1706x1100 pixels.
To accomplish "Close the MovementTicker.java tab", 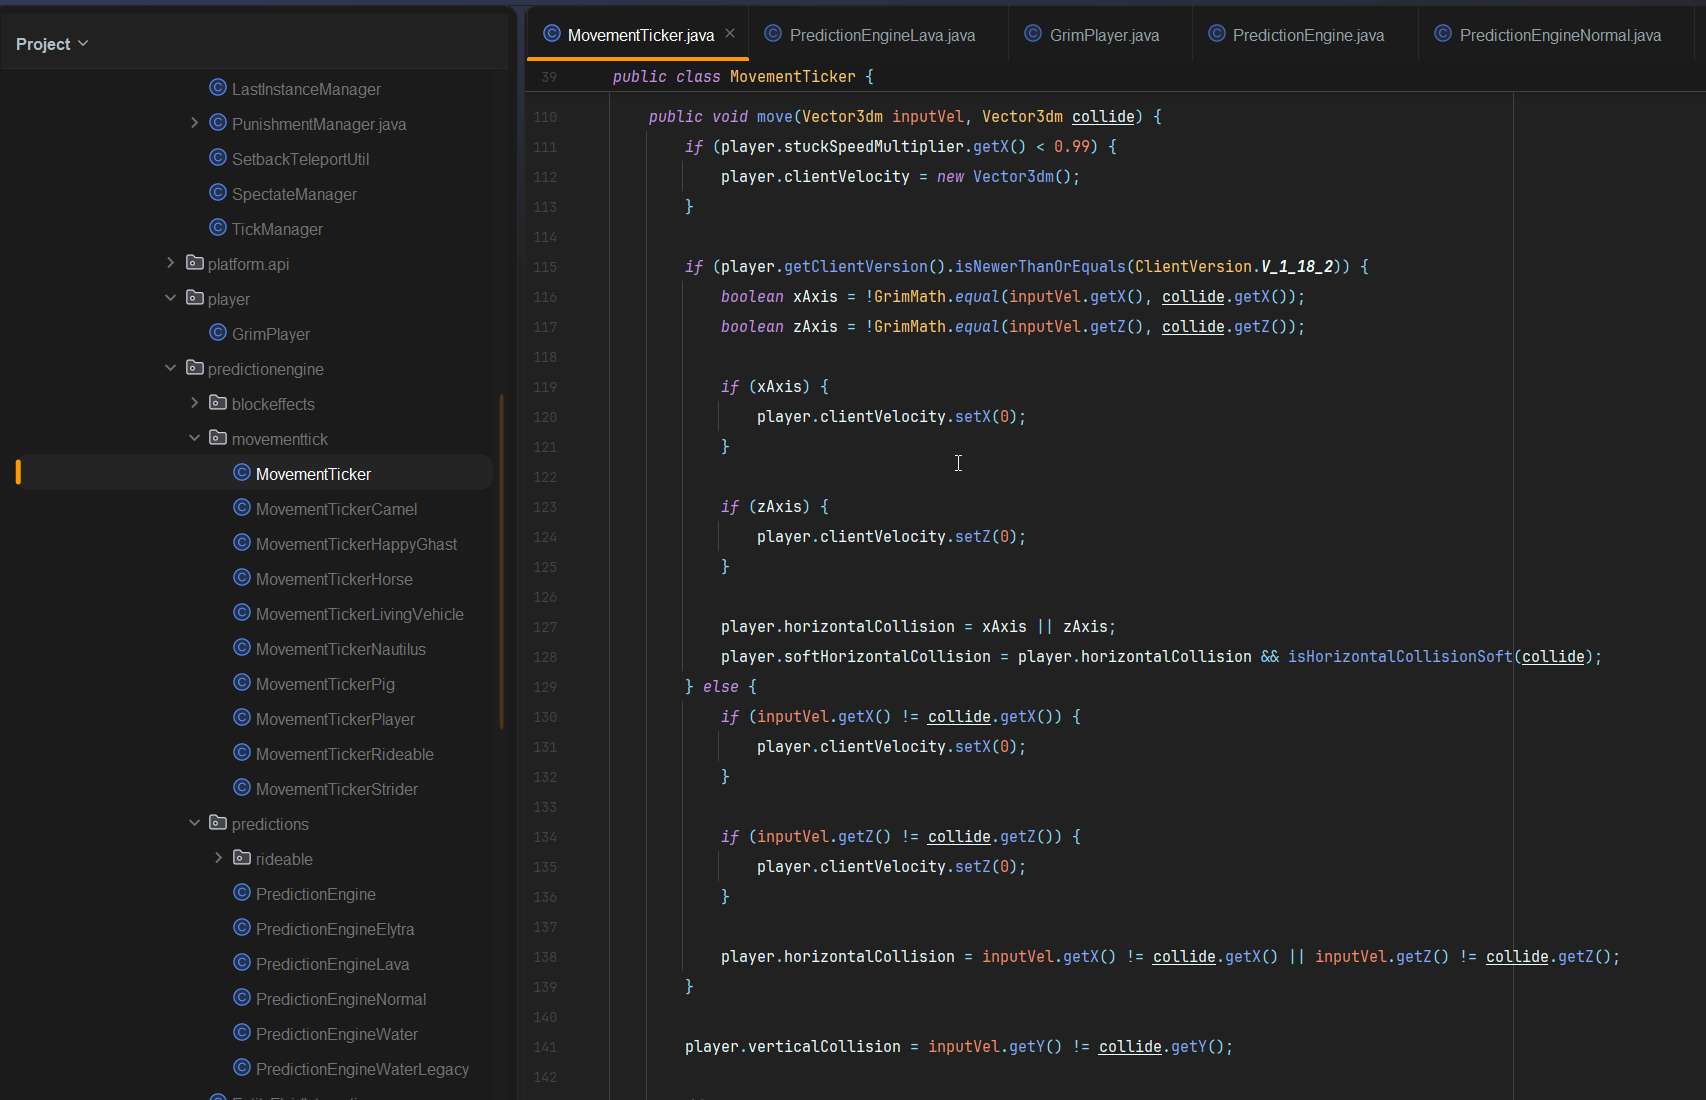I will click(x=730, y=33).
